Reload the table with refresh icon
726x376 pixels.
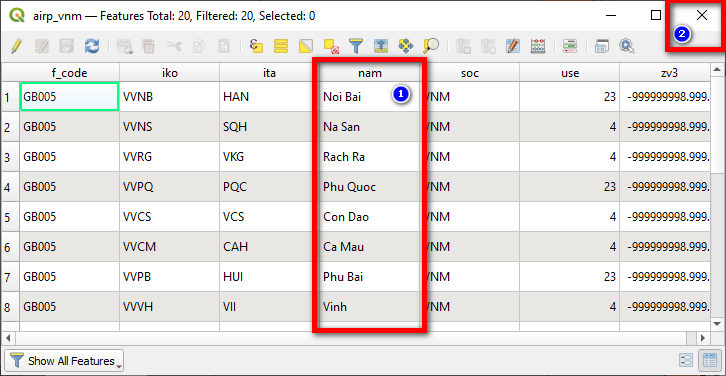tap(92, 46)
